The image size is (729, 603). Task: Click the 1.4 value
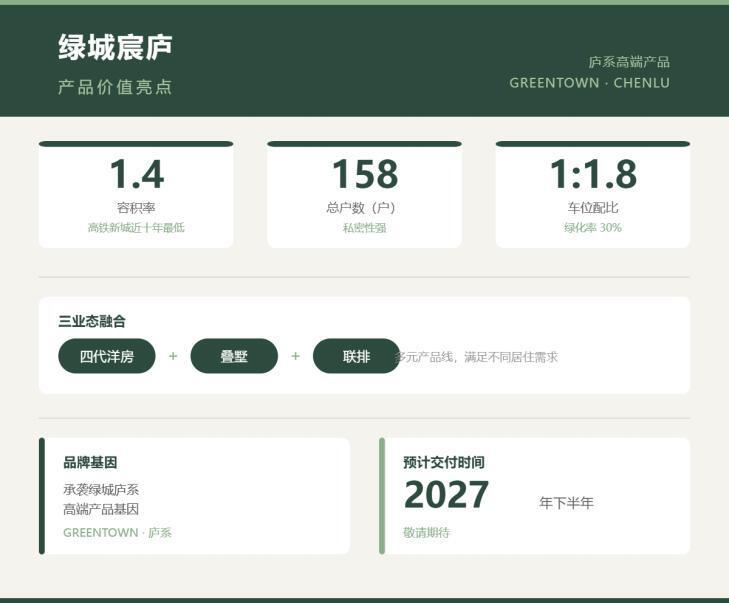pos(137,174)
